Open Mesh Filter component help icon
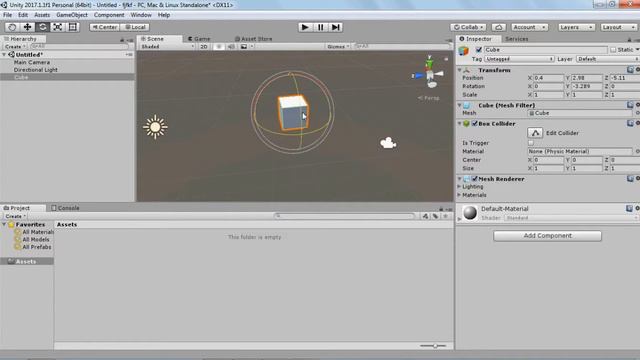 click(630, 105)
